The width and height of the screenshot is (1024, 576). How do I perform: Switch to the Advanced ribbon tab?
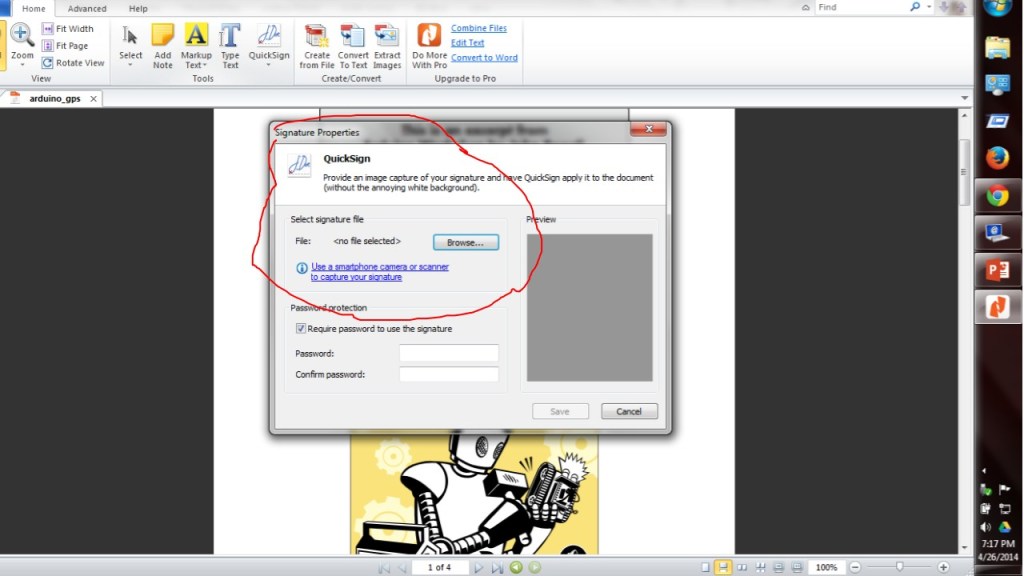click(86, 8)
